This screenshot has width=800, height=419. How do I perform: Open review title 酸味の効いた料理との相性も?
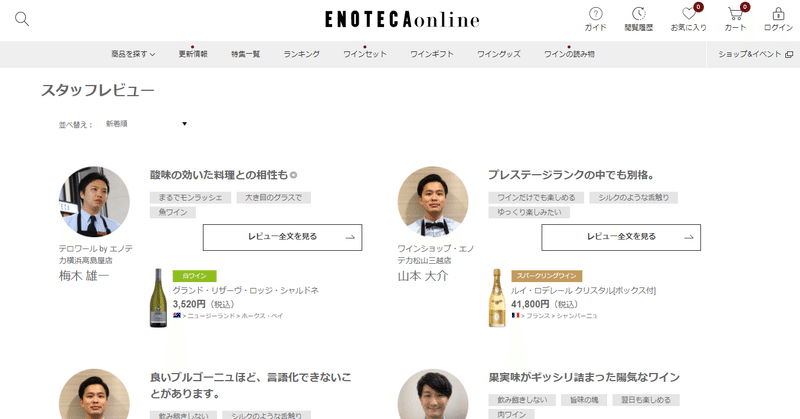pos(223,175)
